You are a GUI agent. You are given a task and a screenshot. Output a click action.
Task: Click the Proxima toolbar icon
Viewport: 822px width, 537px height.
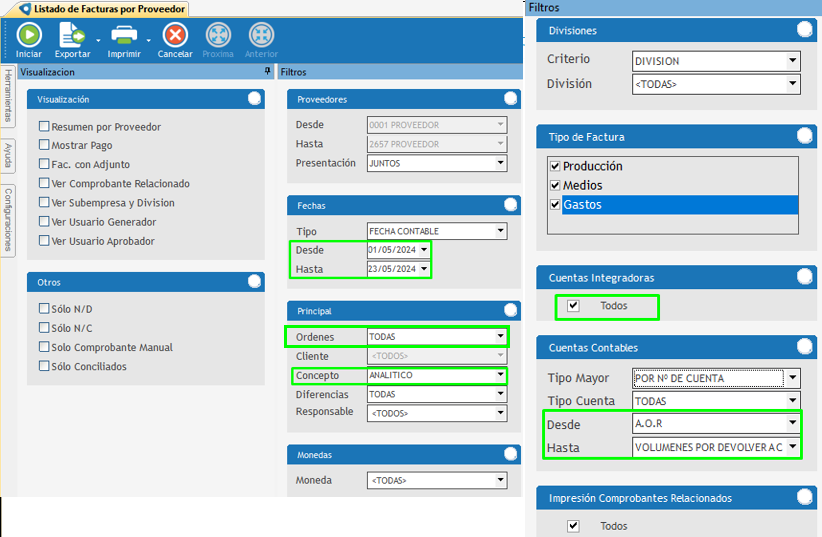point(218,36)
